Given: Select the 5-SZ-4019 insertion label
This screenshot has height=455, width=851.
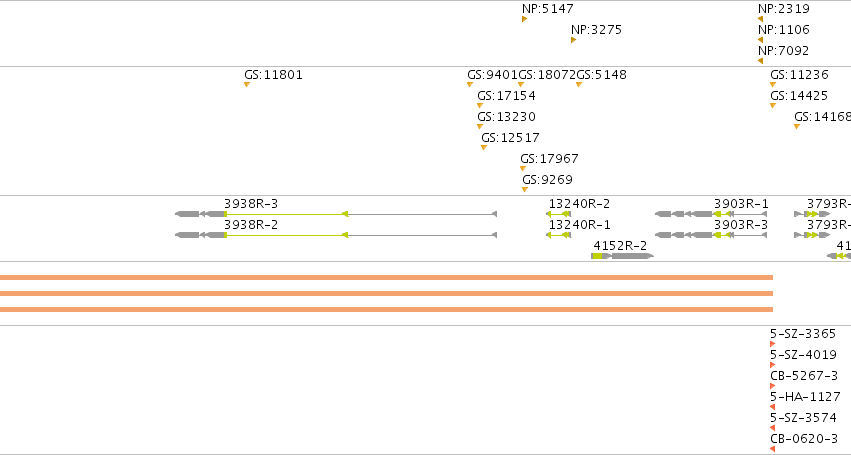Looking at the screenshot, I should click(x=803, y=355).
